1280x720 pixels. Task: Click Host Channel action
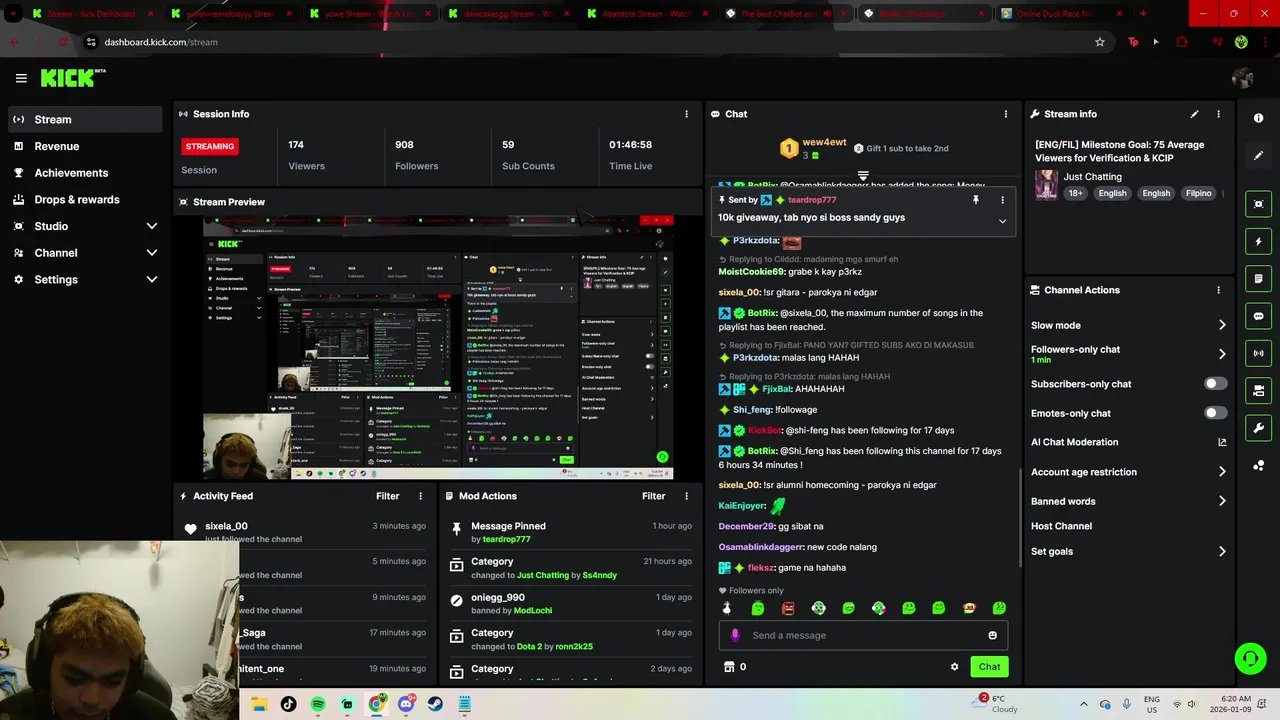[1061, 526]
